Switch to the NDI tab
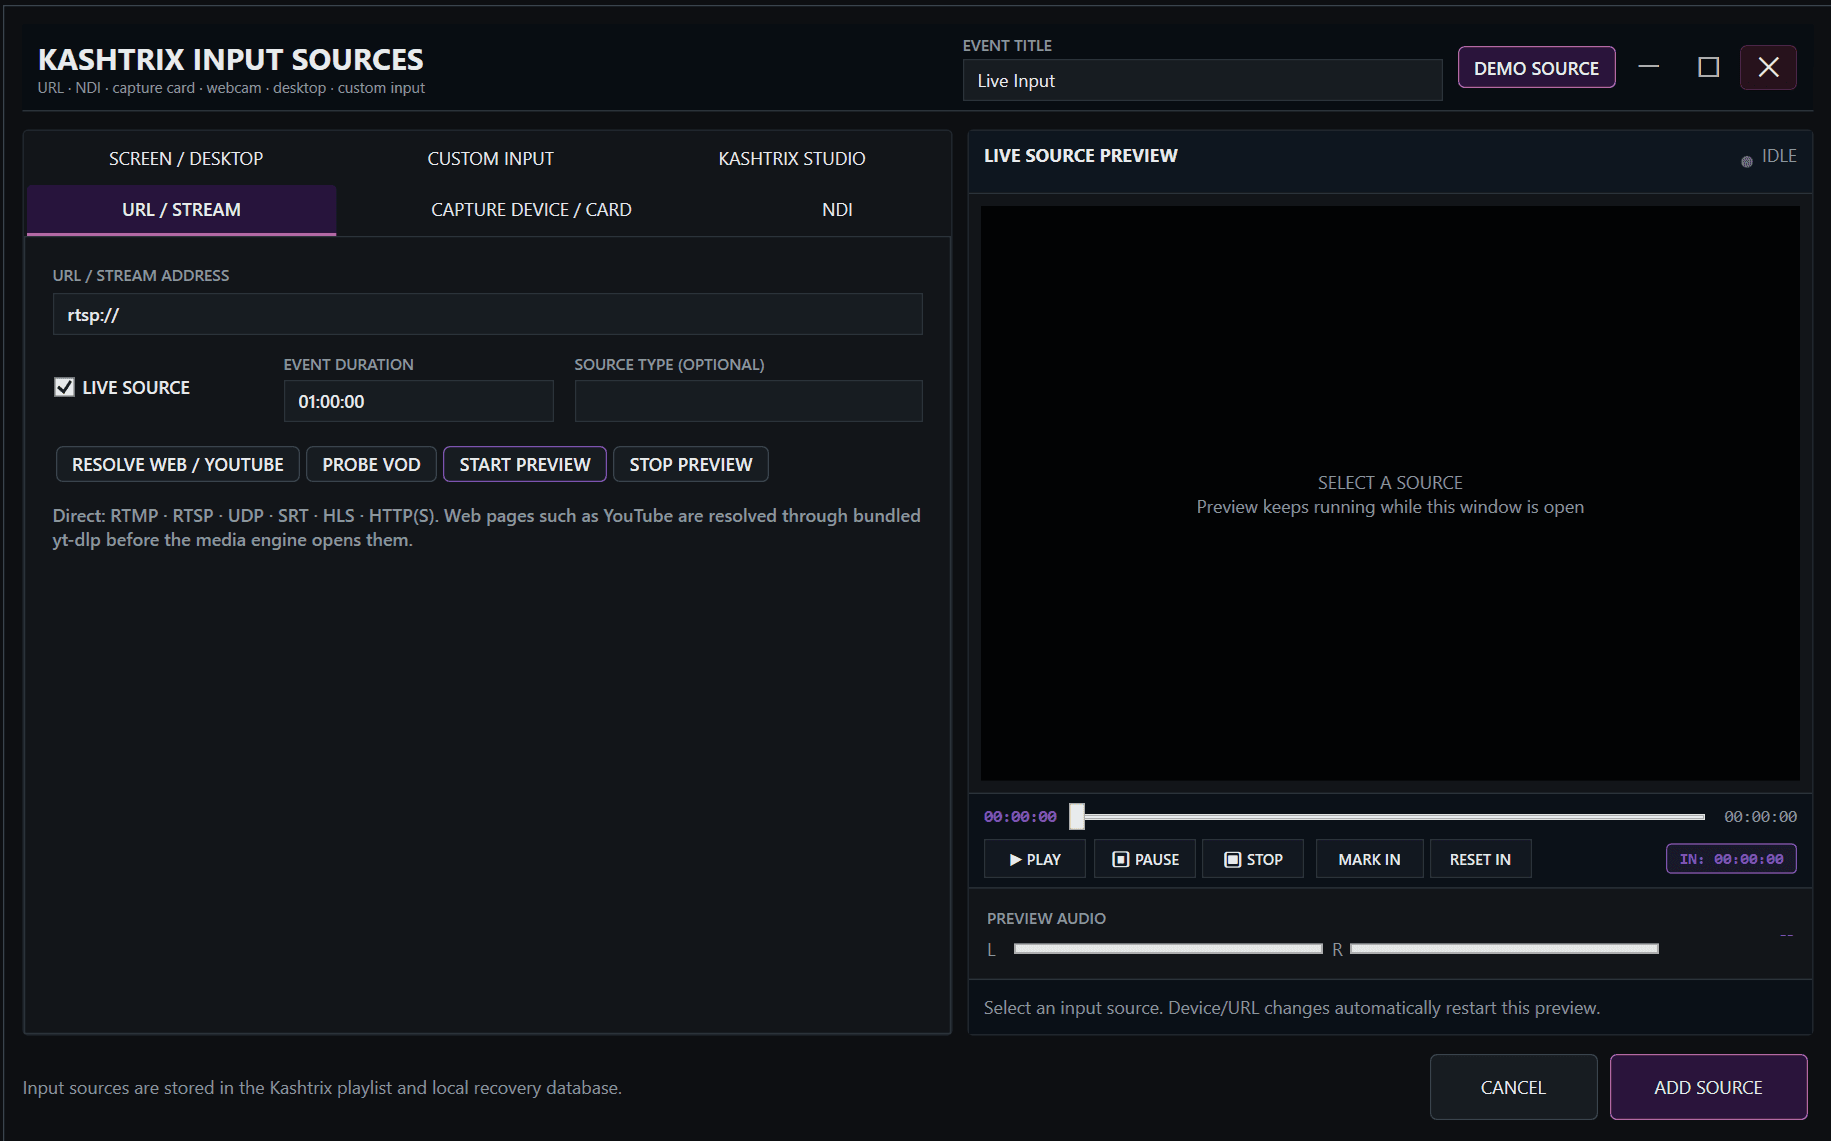The height and width of the screenshot is (1141, 1831). (x=837, y=210)
